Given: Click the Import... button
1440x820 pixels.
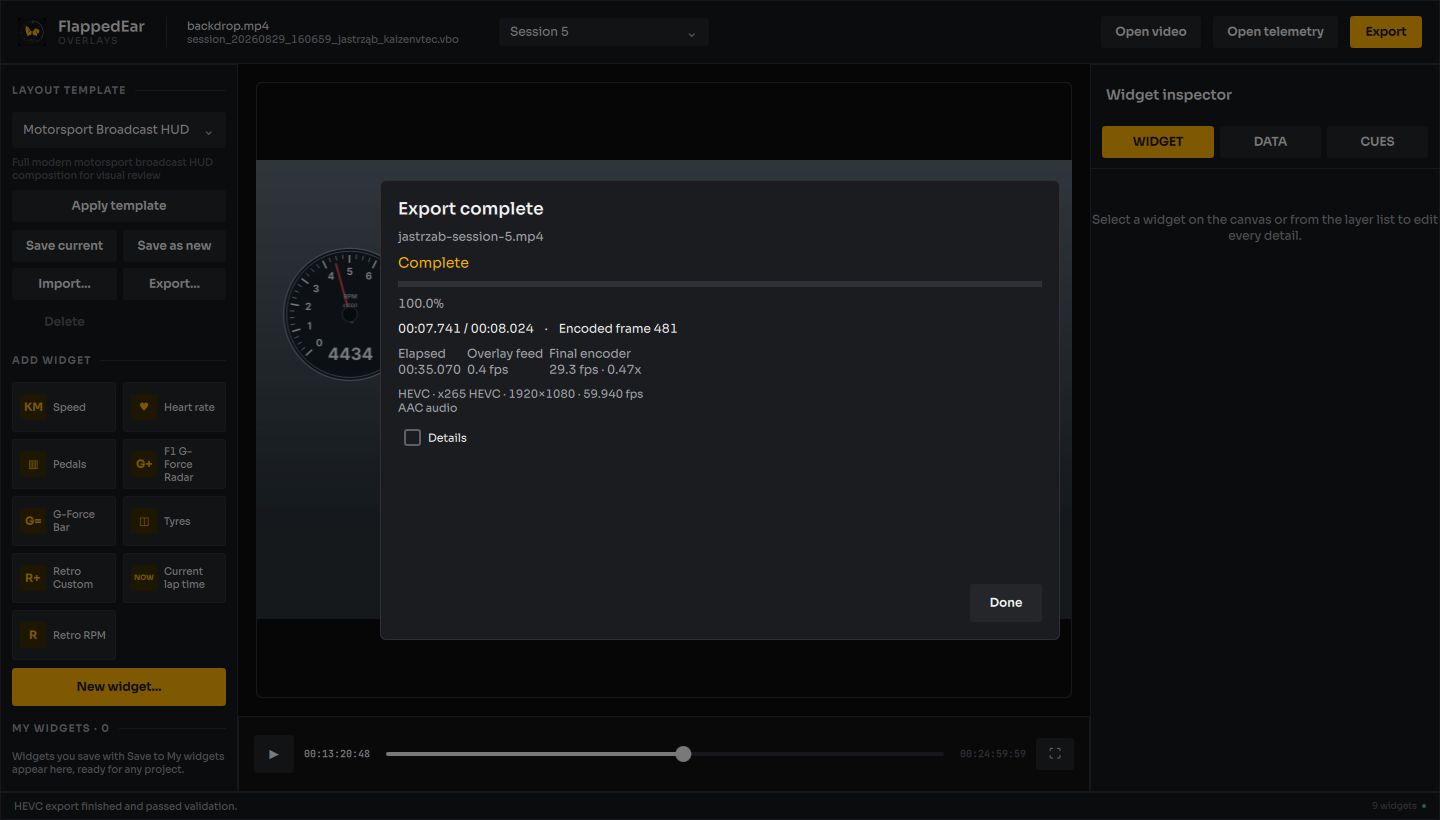Looking at the screenshot, I should pyautogui.click(x=64, y=284).
